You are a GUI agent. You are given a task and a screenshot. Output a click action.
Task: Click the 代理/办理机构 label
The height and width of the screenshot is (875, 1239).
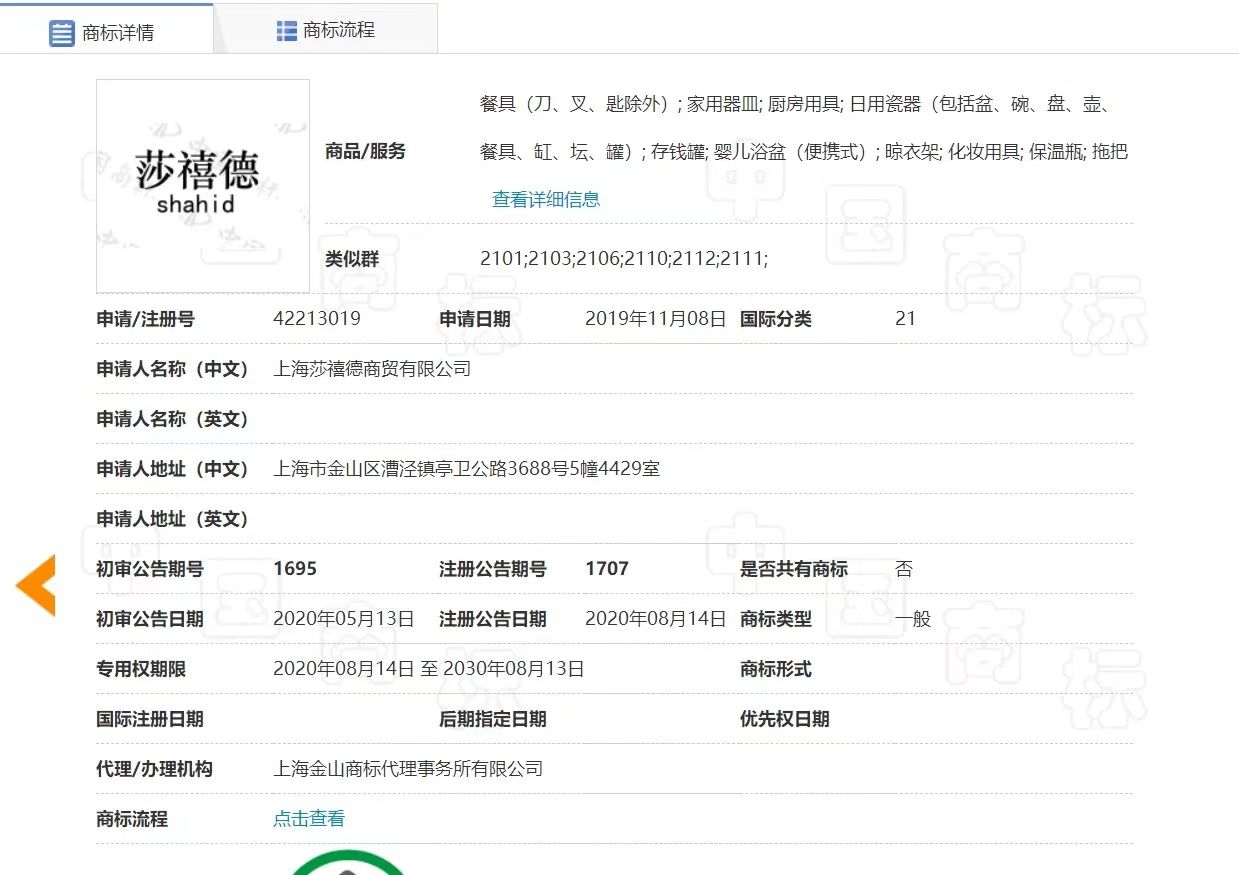point(155,769)
